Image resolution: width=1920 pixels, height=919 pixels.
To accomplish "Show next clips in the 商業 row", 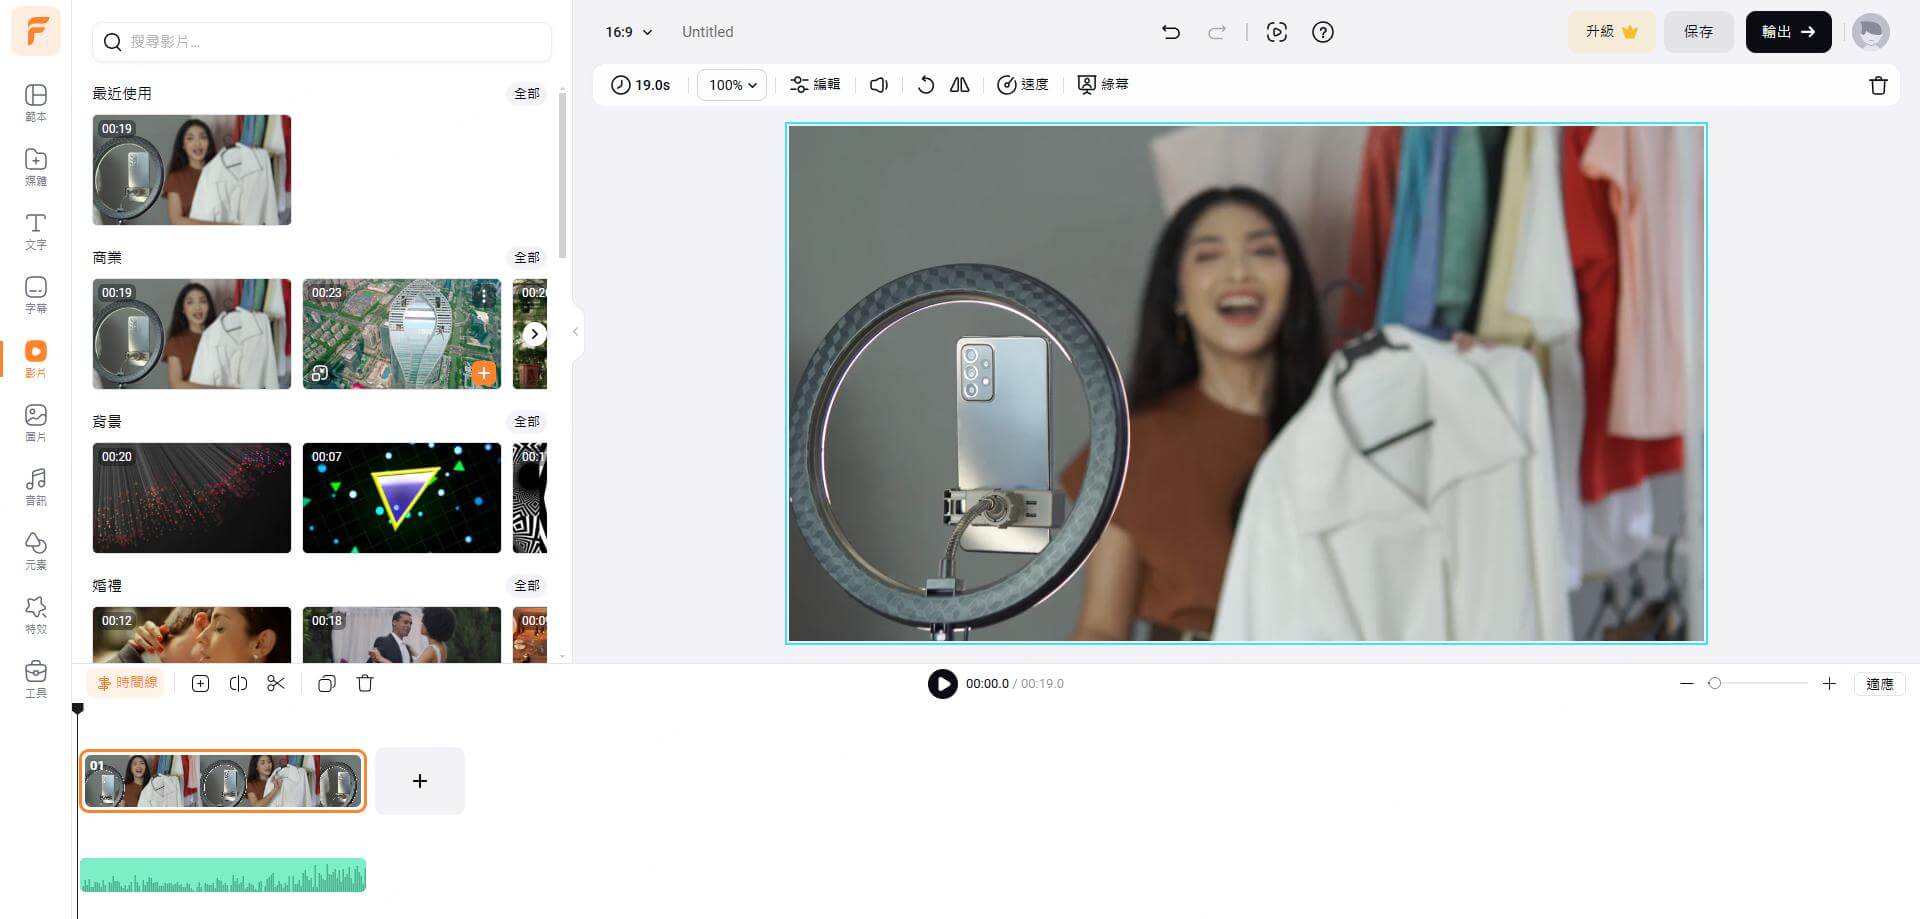I will tap(535, 334).
